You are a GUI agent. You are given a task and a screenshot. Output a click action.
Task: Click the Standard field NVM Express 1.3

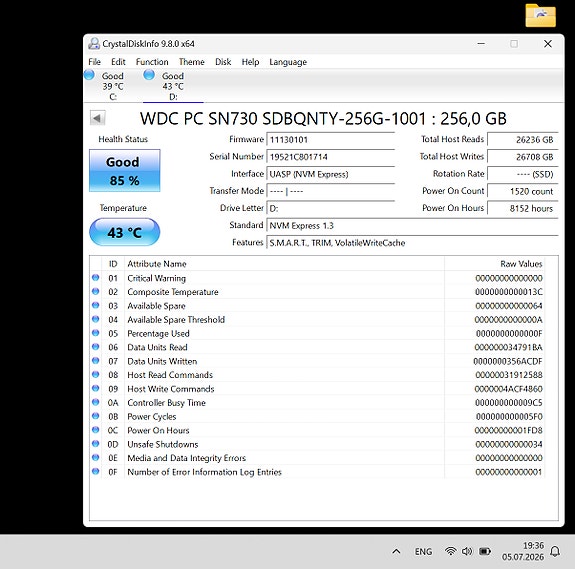(x=413, y=226)
